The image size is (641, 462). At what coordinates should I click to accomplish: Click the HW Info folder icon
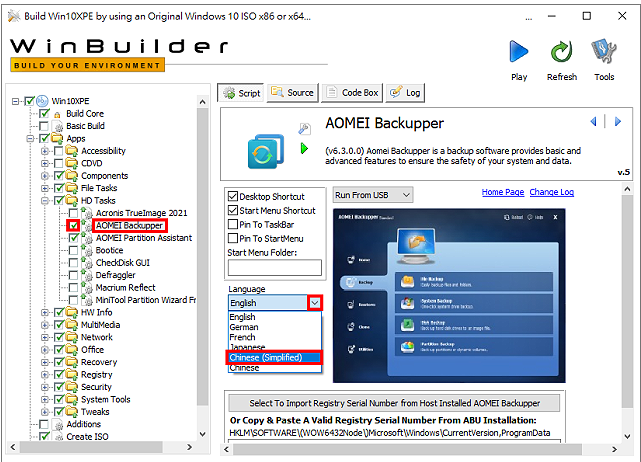tap(72, 312)
